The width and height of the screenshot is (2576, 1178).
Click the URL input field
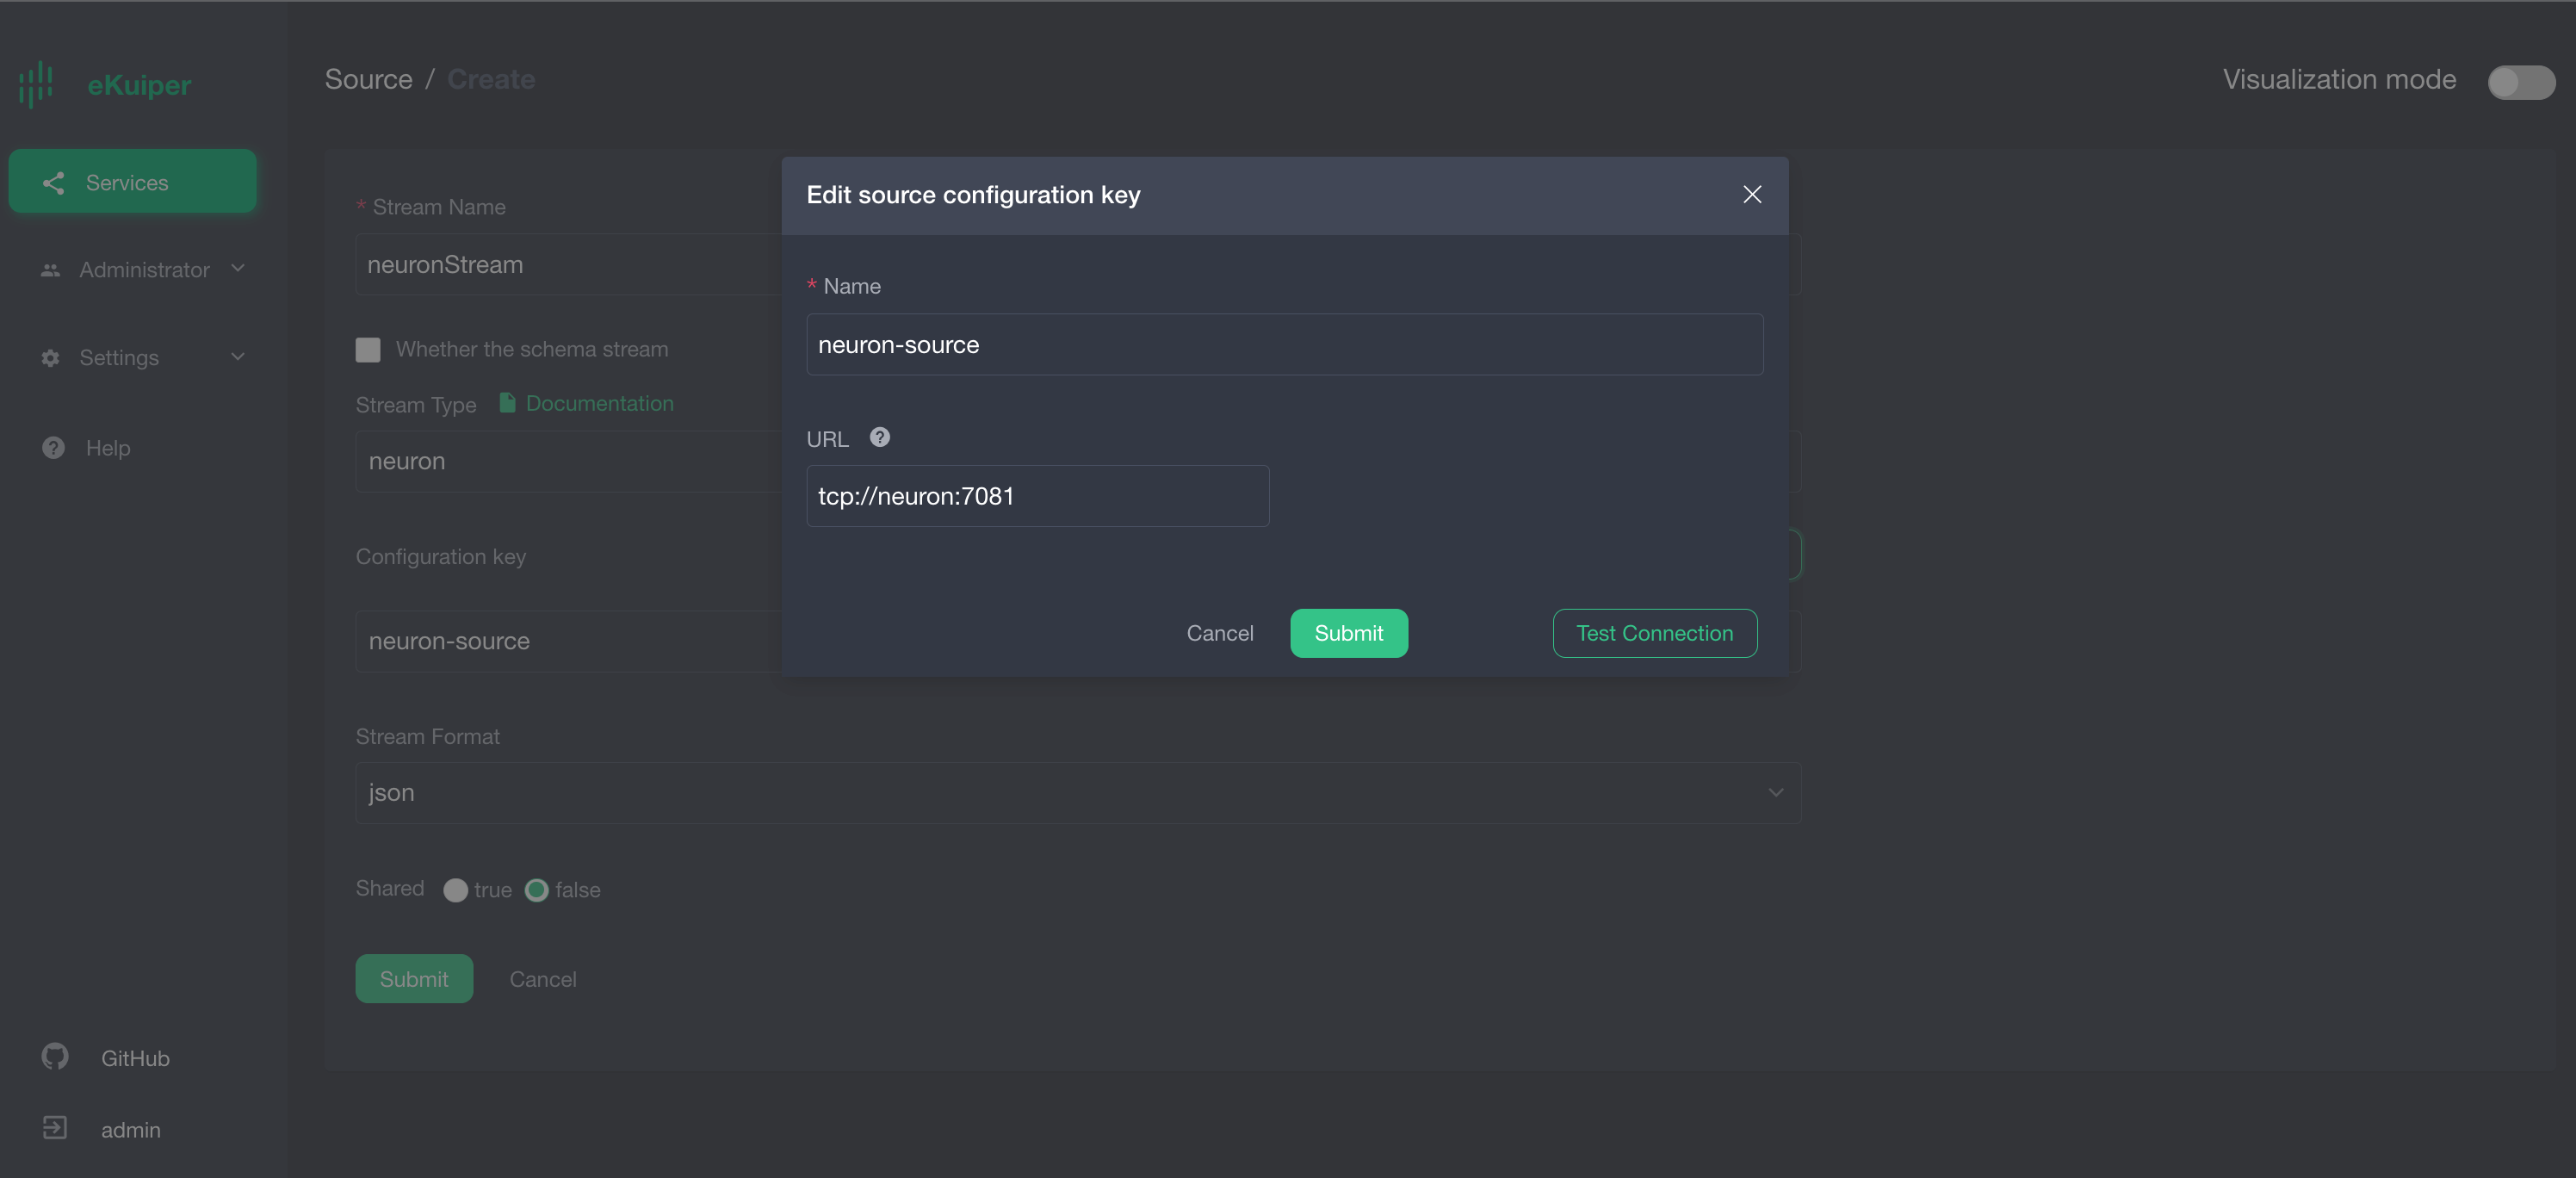tap(1037, 496)
